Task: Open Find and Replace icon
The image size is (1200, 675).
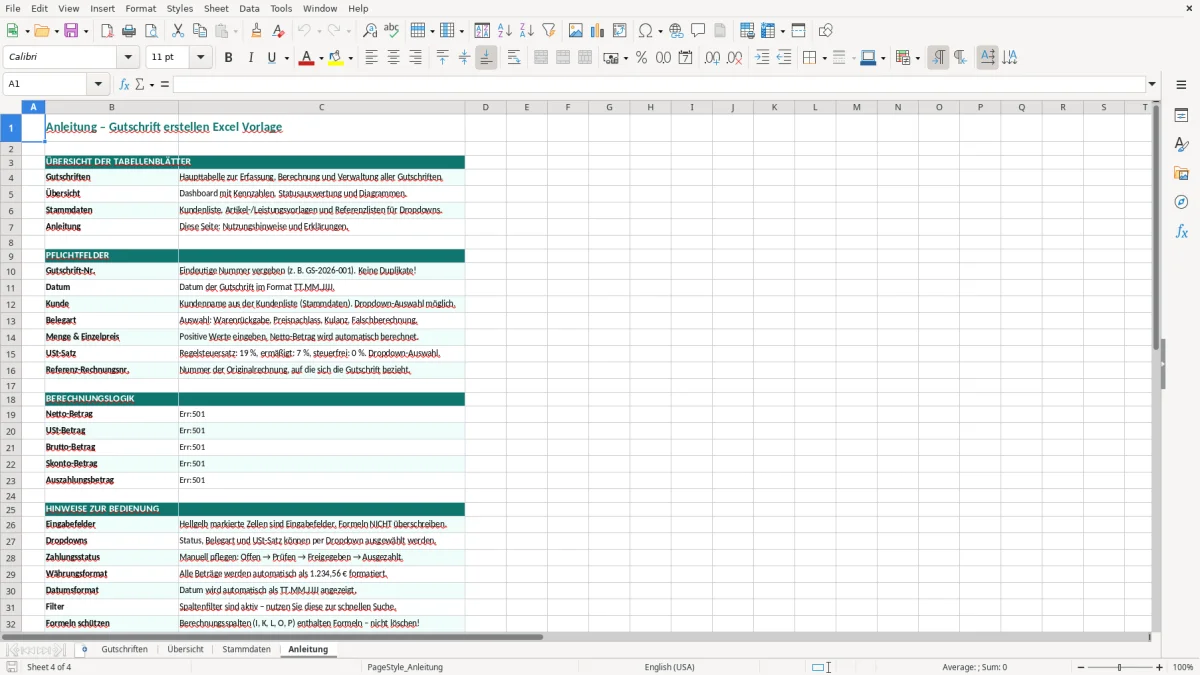Action: tap(370, 31)
